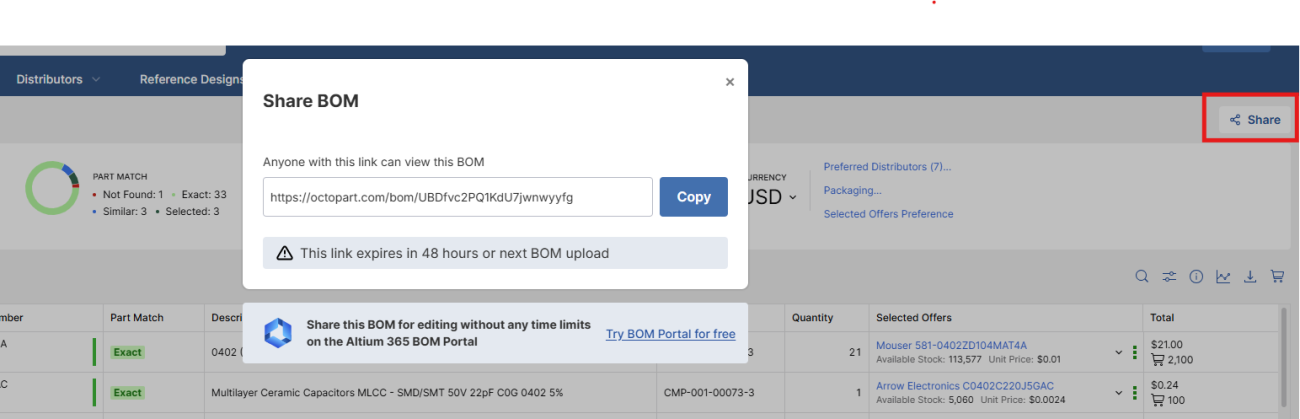Click the Part Match column header
The image size is (1300, 419).
click(x=154, y=318)
